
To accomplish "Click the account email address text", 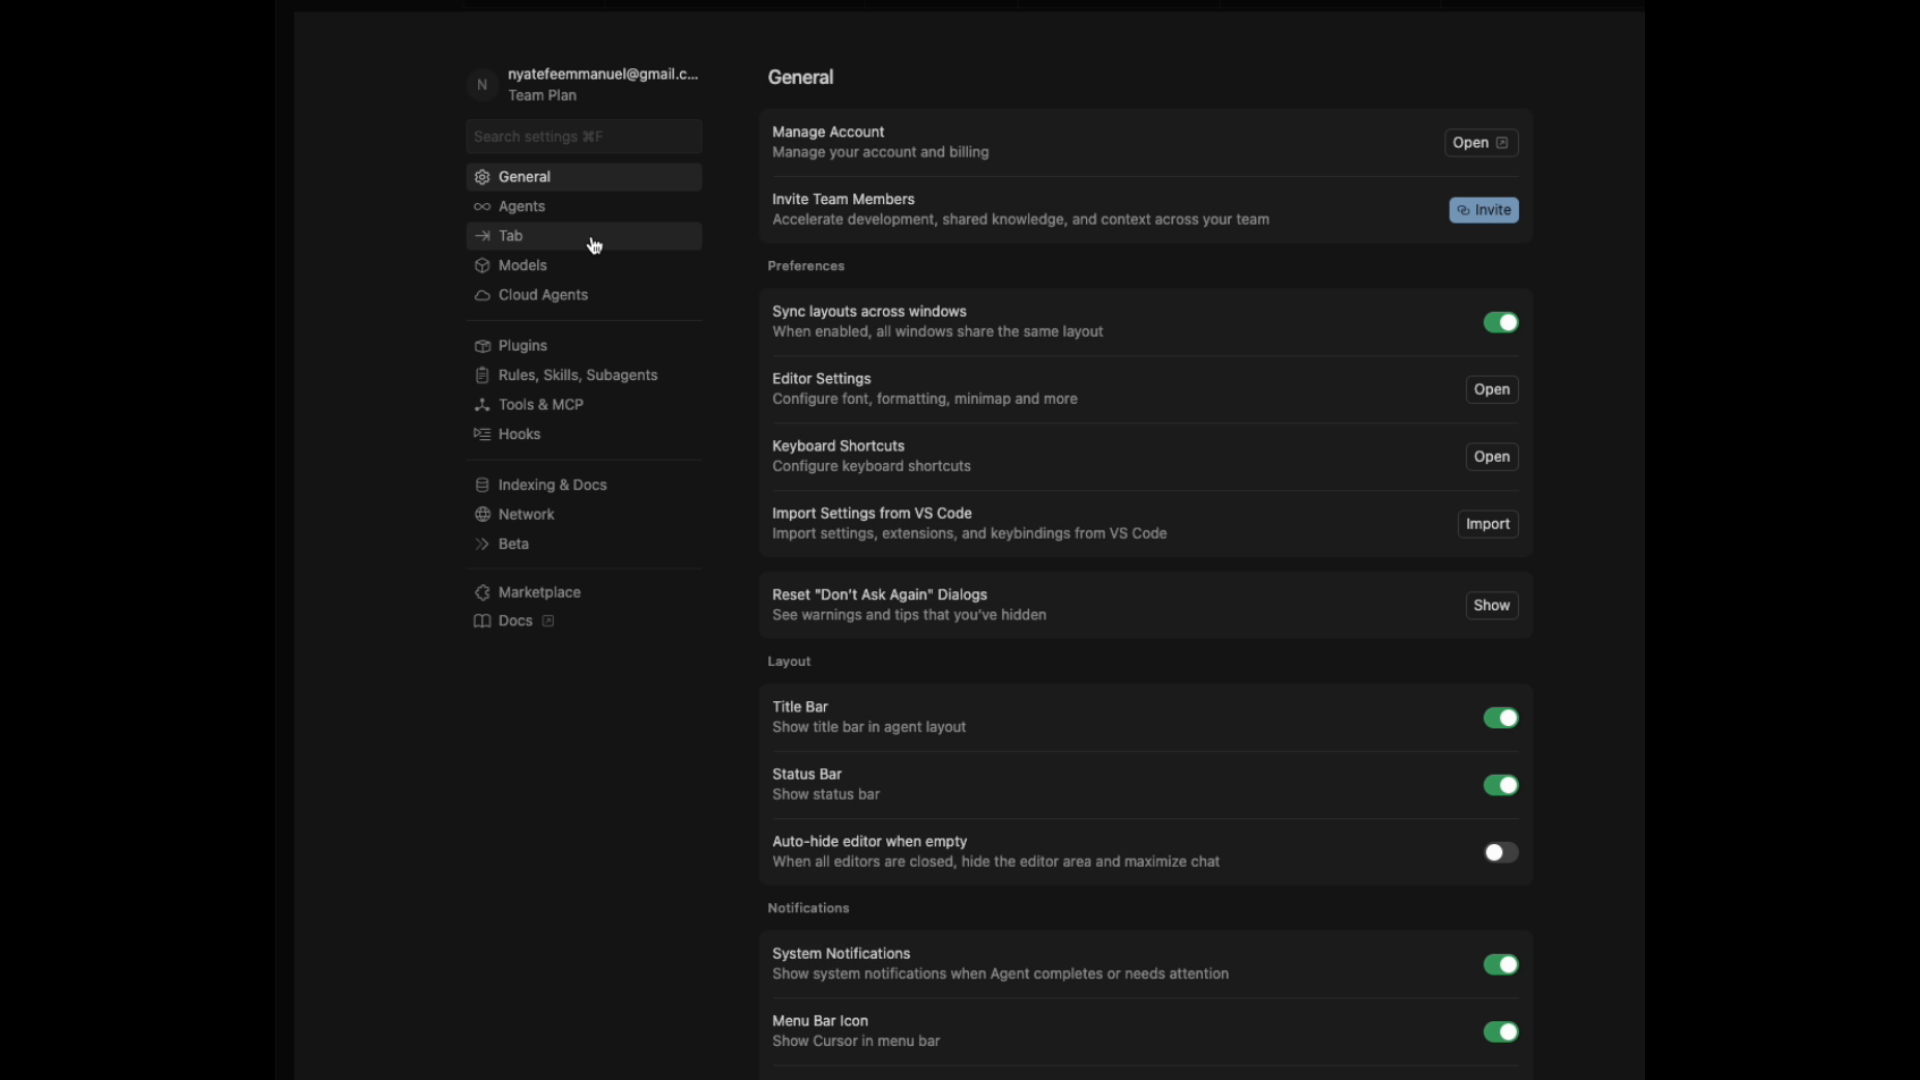I will coord(603,74).
